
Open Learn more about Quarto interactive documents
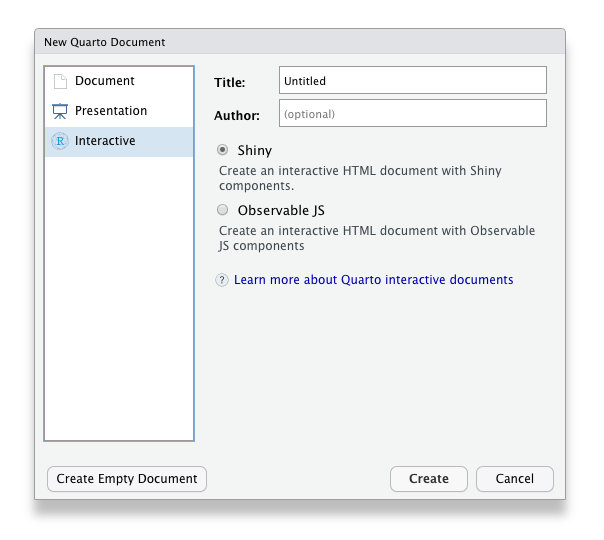coord(374,280)
